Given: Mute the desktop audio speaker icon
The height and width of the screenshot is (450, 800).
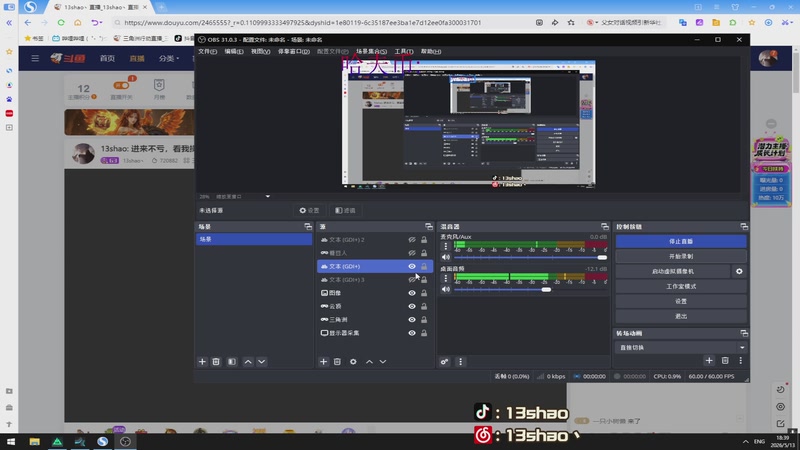Looking at the screenshot, I should pos(446,289).
